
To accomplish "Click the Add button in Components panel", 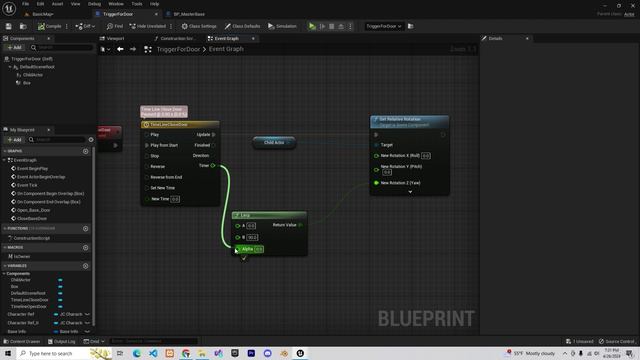I will coord(14,47).
